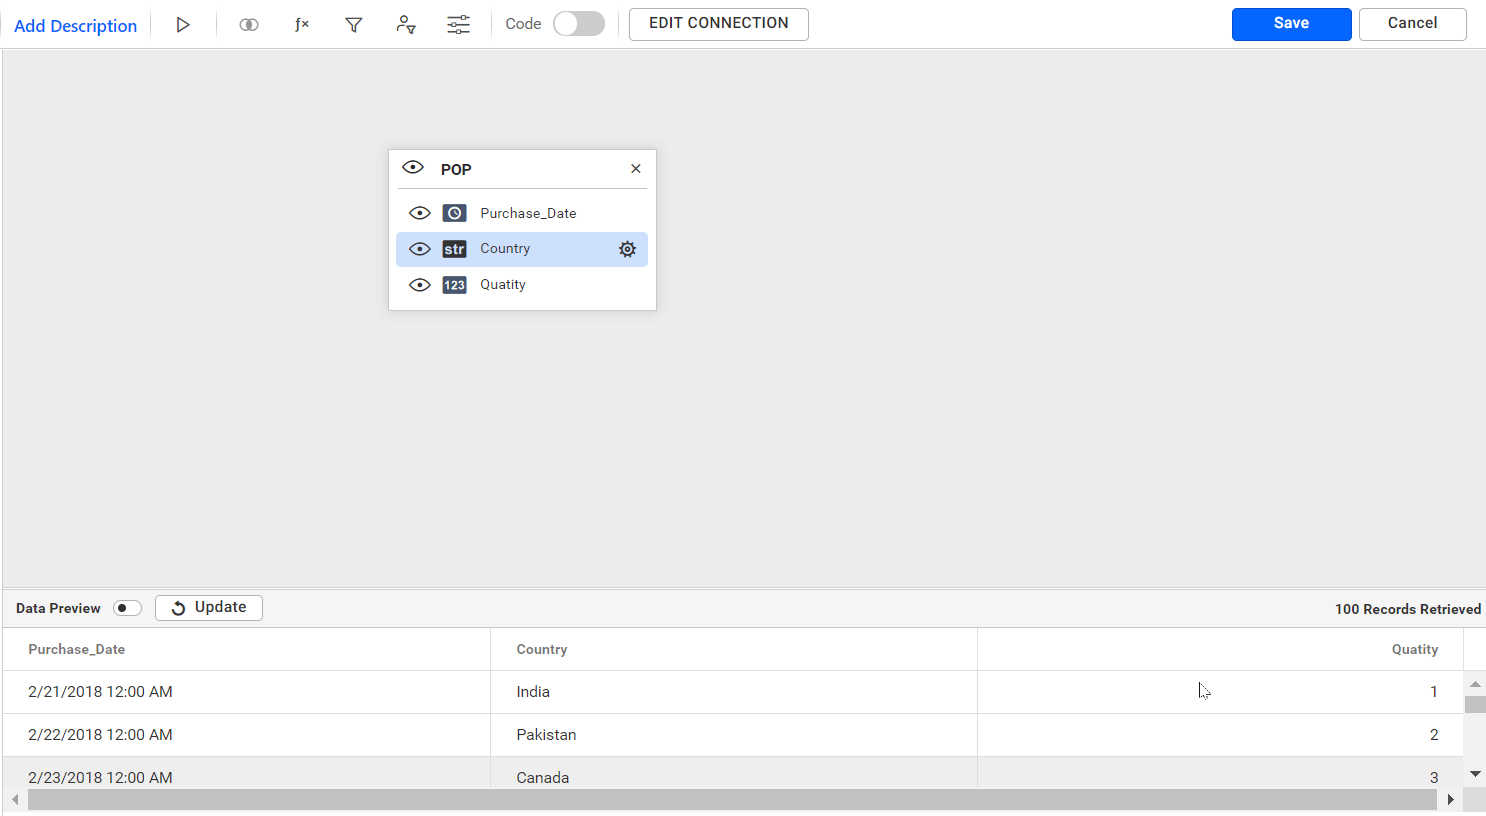Image resolution: width=1486 pixels, height=816 pixels.
Task: Open the parameter settings sliders icon
Action: 458,24
